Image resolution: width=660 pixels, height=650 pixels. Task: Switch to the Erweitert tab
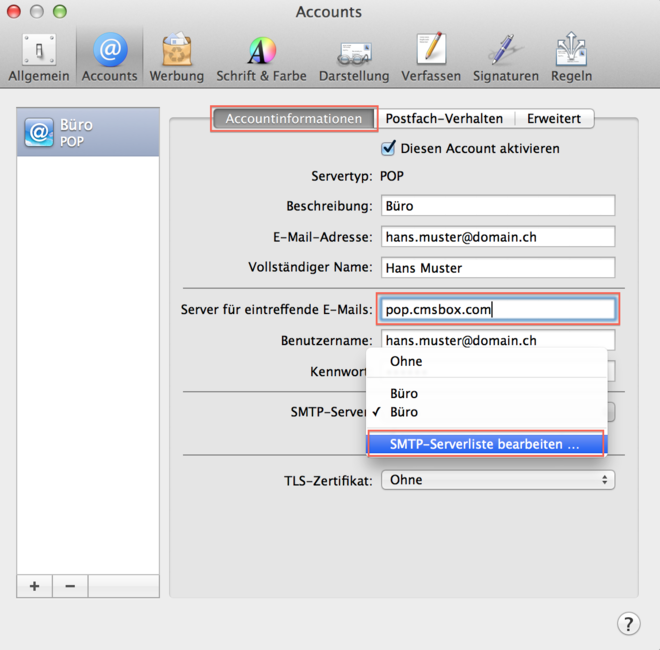click(x=555, y=118)
